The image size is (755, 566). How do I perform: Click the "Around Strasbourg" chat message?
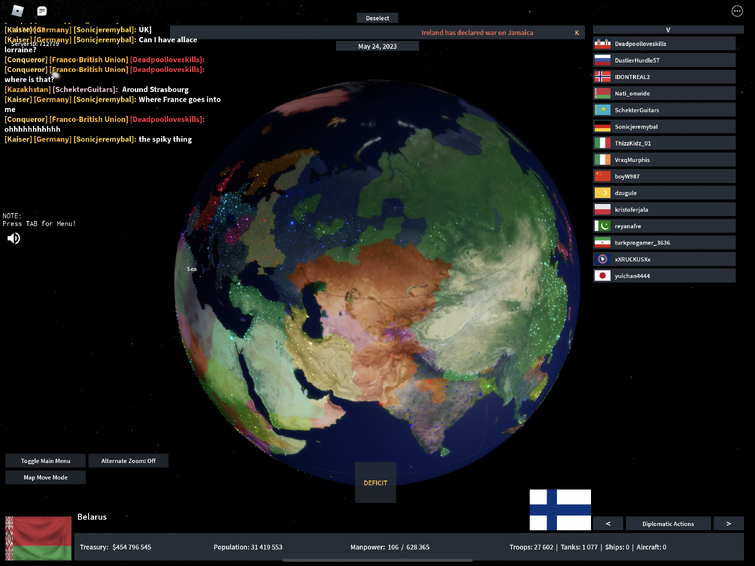pyautogui.click(x=155, y=90)
